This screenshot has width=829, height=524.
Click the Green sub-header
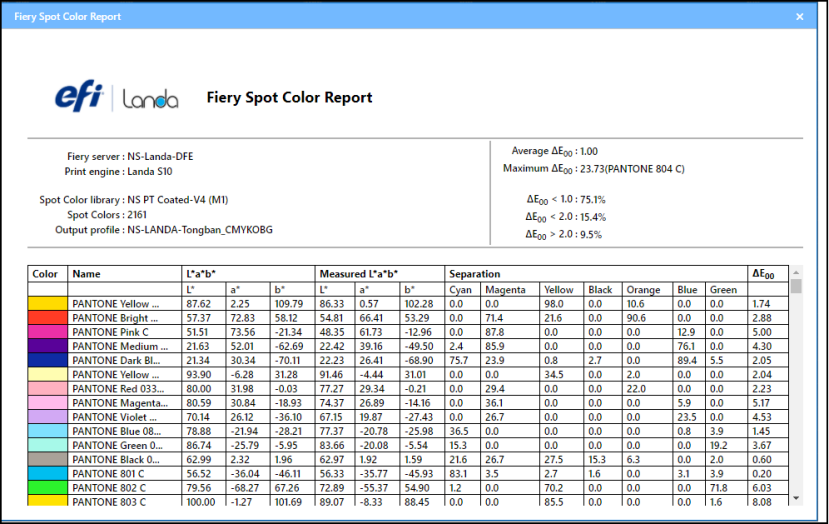pyautogui.click(x=726, y=290)
